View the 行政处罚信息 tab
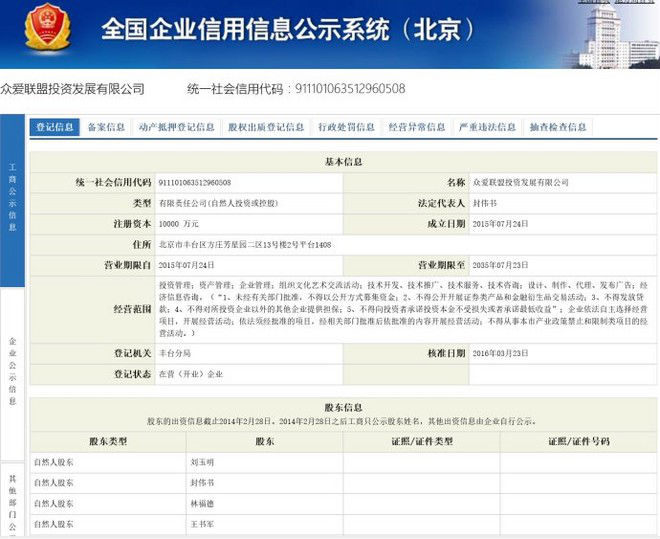Screen dimensions: 660x539 click(x=347, y=127)
